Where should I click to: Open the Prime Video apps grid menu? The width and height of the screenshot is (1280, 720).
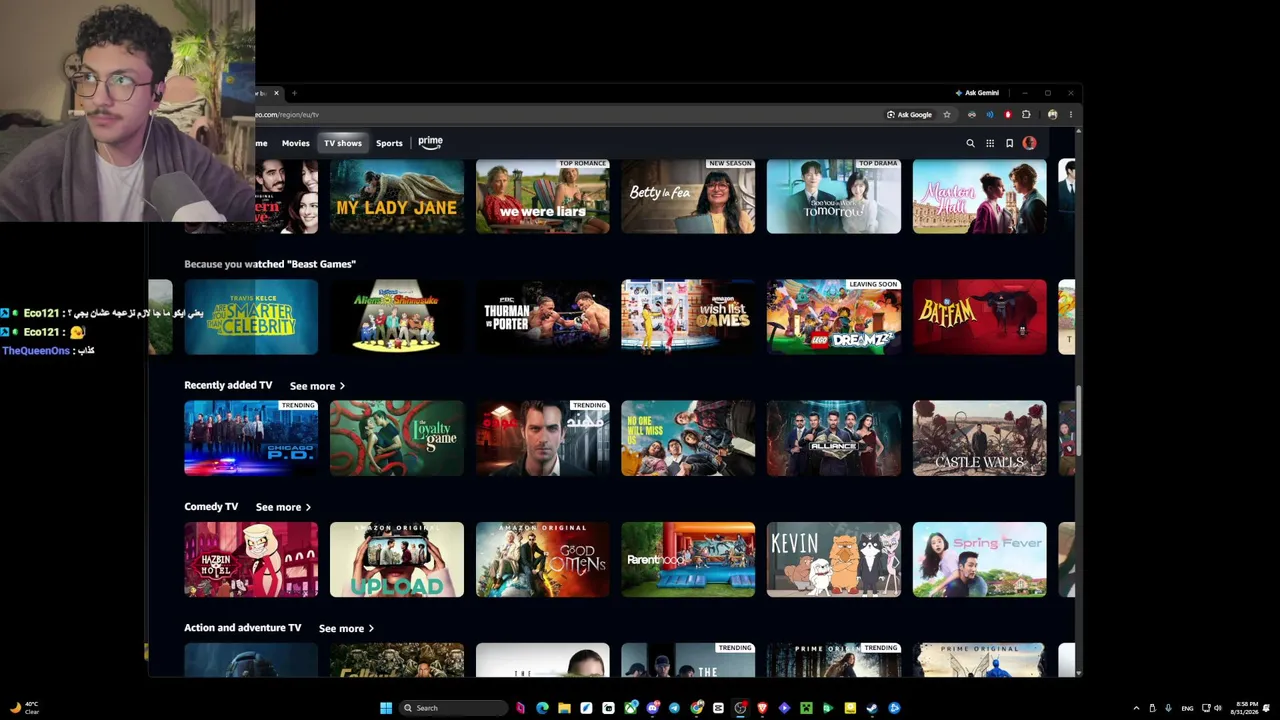pyautogui.click(x=990, y=143)
